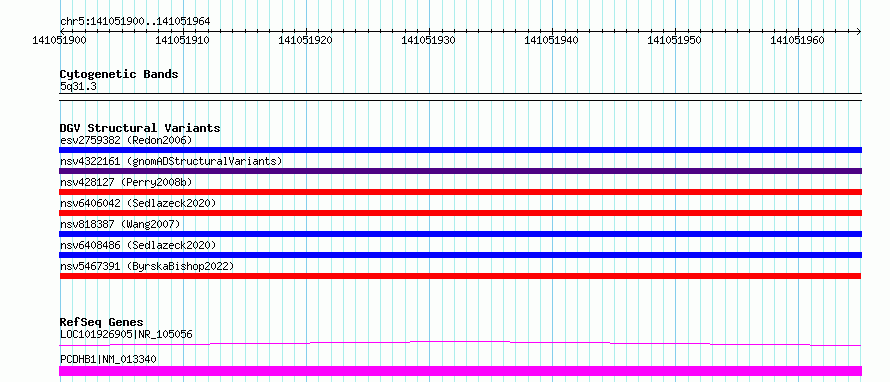
Task: Click the PCDHB1|NM_013340 gene label
Action: tap(108, 359)
